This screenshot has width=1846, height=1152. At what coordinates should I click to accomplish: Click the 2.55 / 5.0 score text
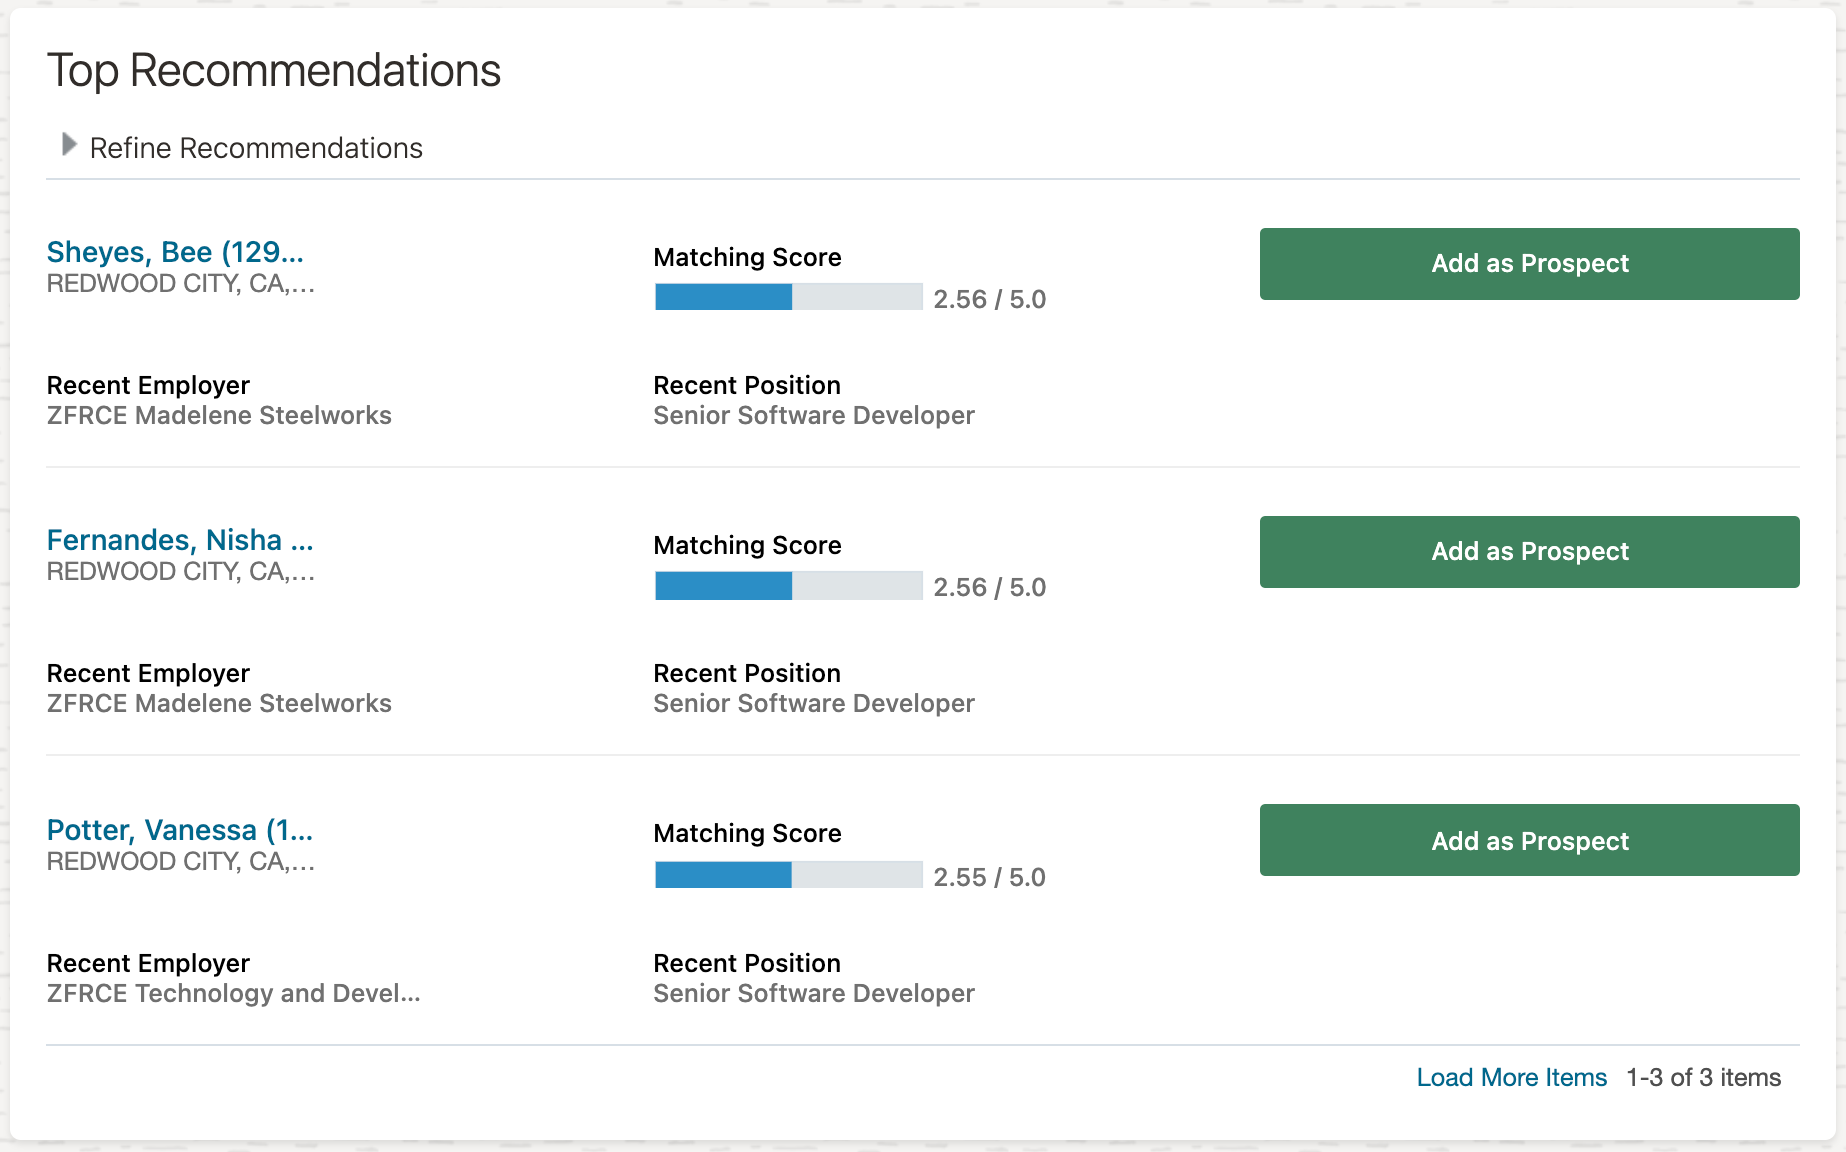989,877
